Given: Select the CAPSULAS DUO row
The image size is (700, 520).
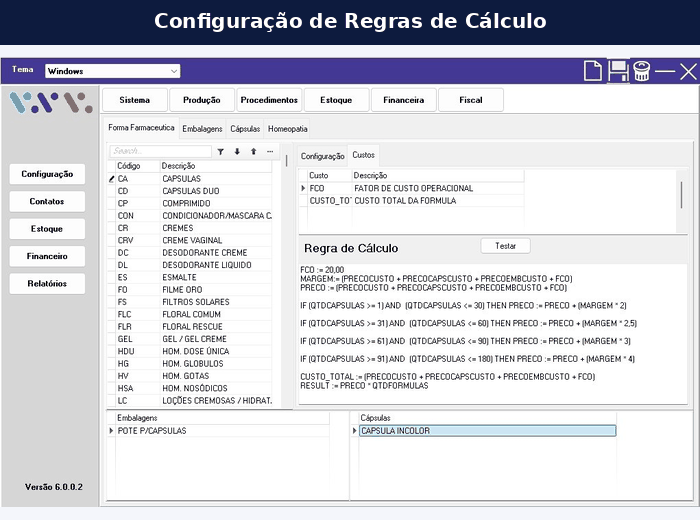Looking at the screenshot, I should tap(190, 191).
